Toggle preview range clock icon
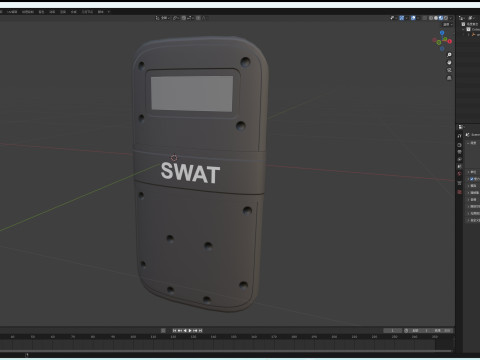Screen dimensions: 480x360 pyautogui.click(x=406, y=330)
